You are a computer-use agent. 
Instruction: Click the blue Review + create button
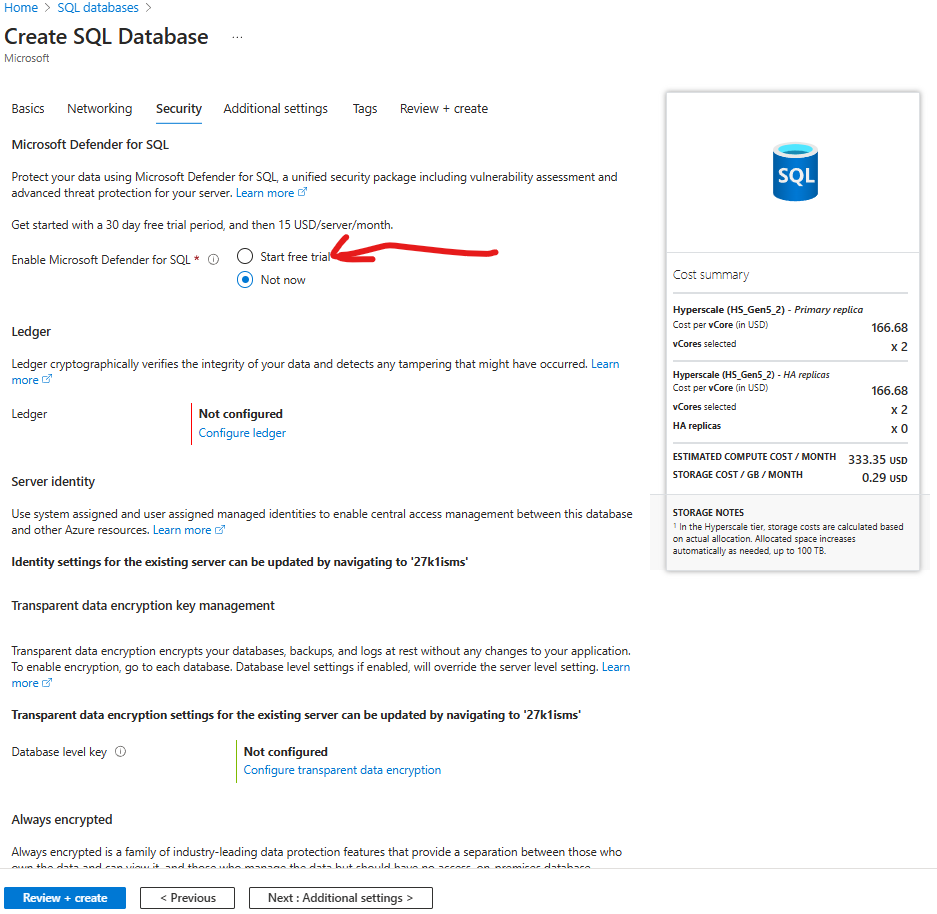[65, 898]
